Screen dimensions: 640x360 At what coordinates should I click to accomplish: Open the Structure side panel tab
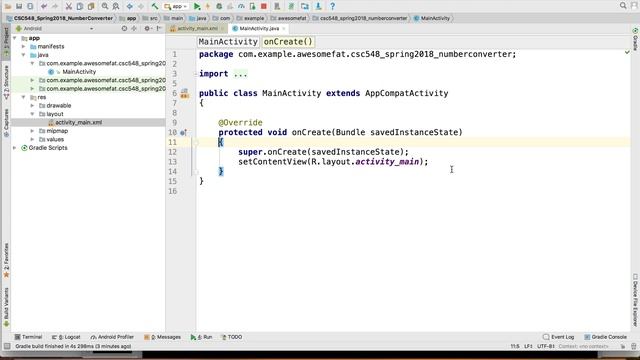coord(6,82)
